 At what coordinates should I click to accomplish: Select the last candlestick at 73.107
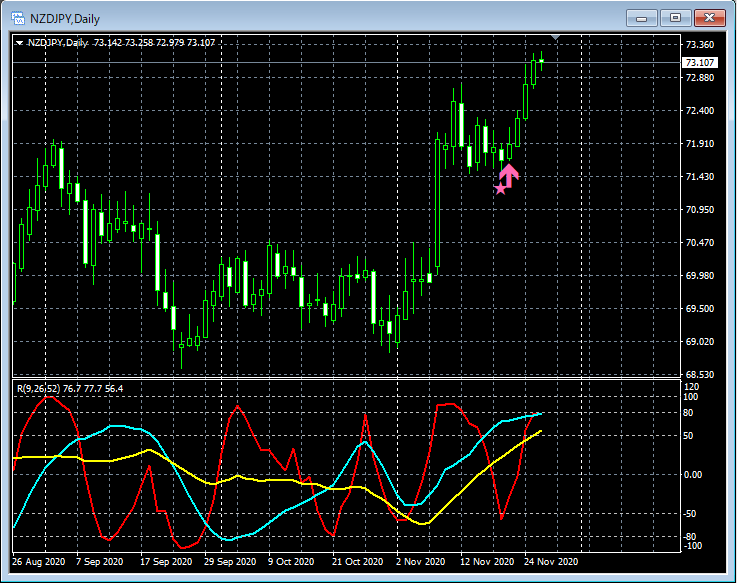(x=542, y=61)
